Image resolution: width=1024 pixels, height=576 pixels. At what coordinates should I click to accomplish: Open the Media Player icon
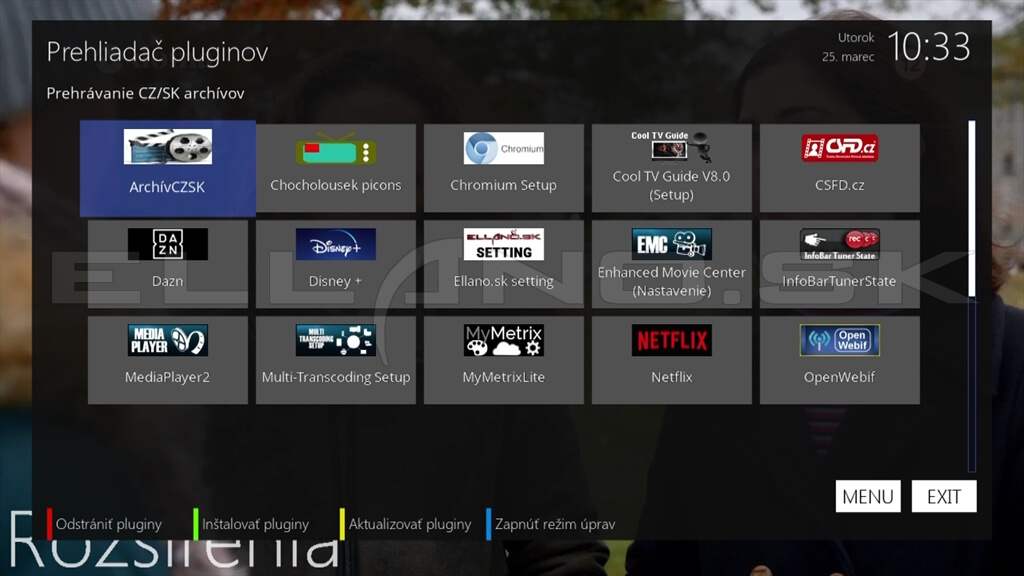[168, 340]
